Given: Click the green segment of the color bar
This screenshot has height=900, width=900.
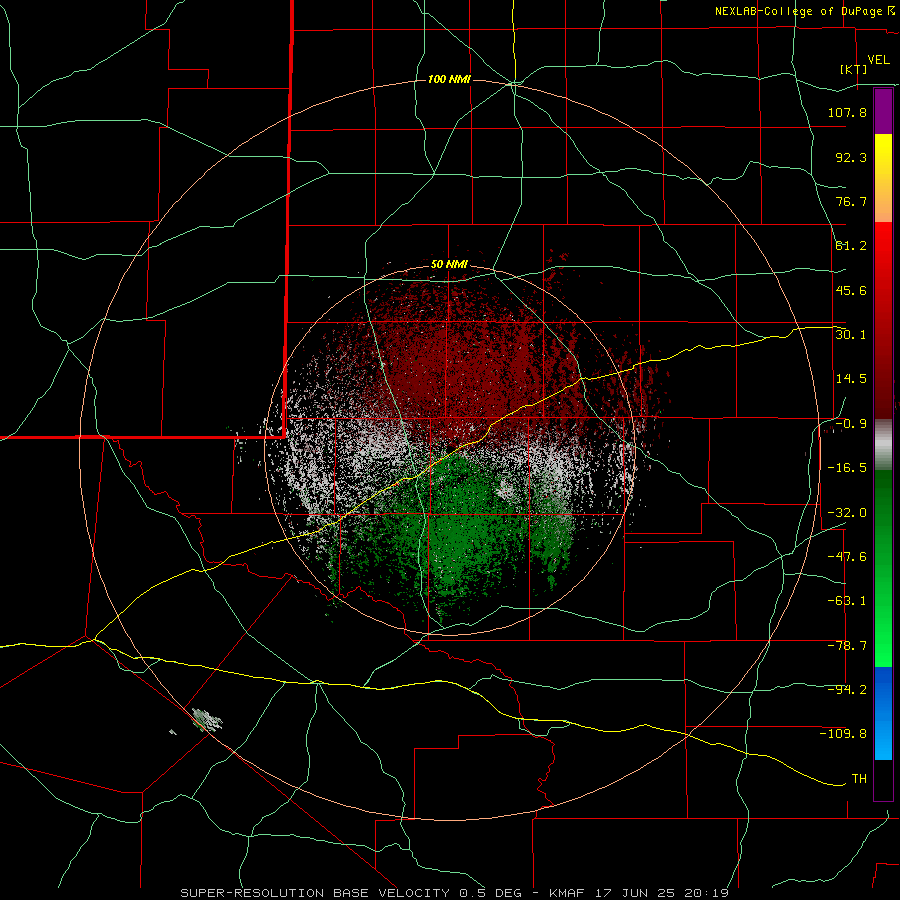Looking at the screenshot, I should point(883,568).
